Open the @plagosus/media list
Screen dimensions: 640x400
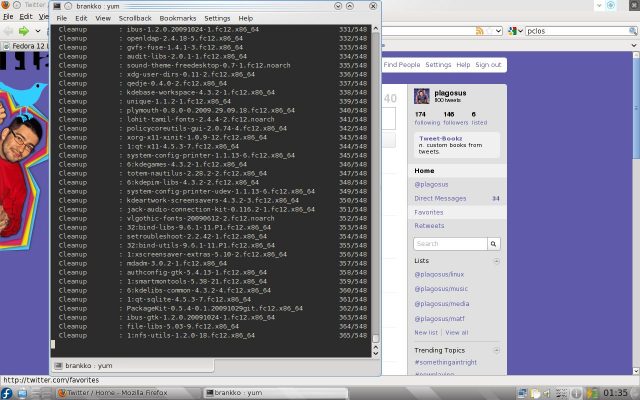coord(442,304)
